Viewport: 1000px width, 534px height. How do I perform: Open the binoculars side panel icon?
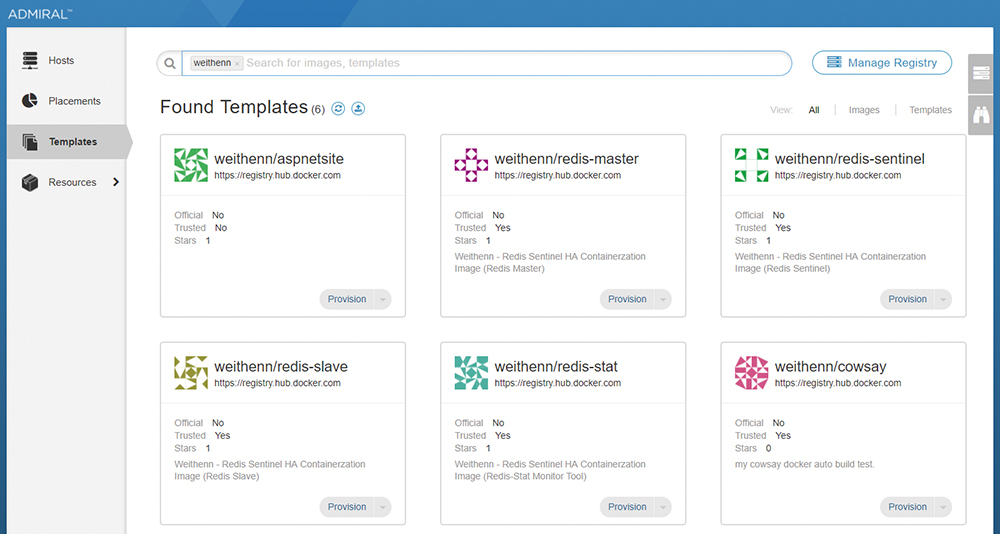[x=981, y=115]
